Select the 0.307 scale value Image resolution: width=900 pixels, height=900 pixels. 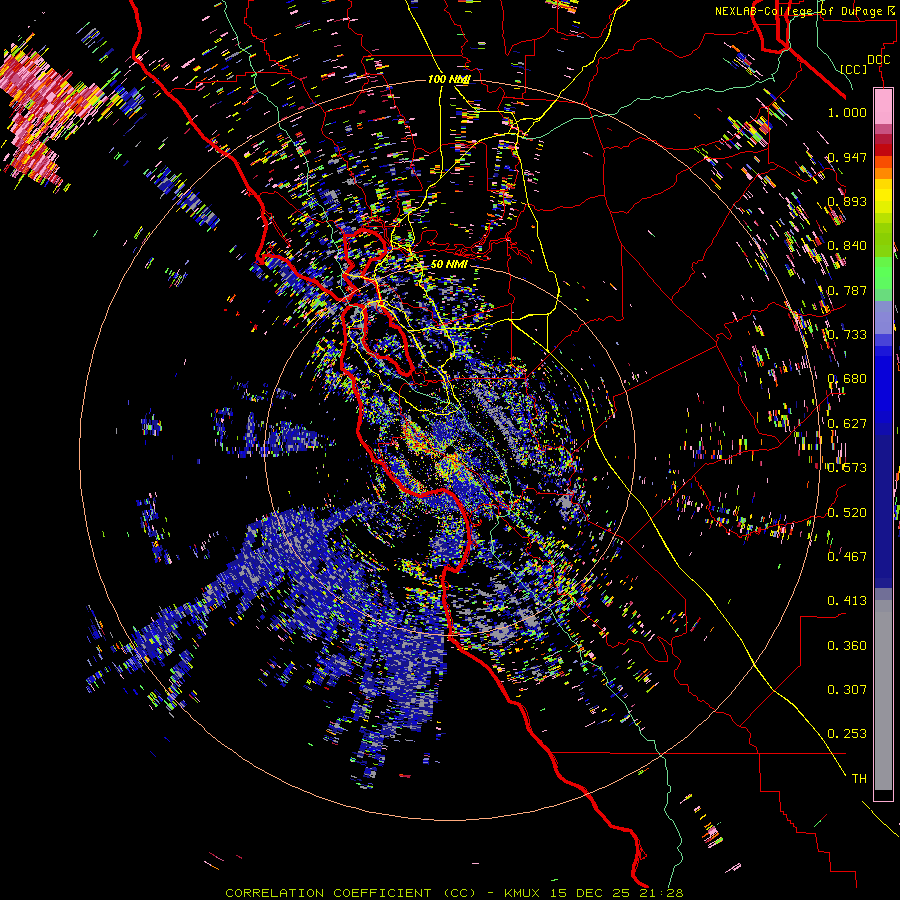click(x=847, y=690)
